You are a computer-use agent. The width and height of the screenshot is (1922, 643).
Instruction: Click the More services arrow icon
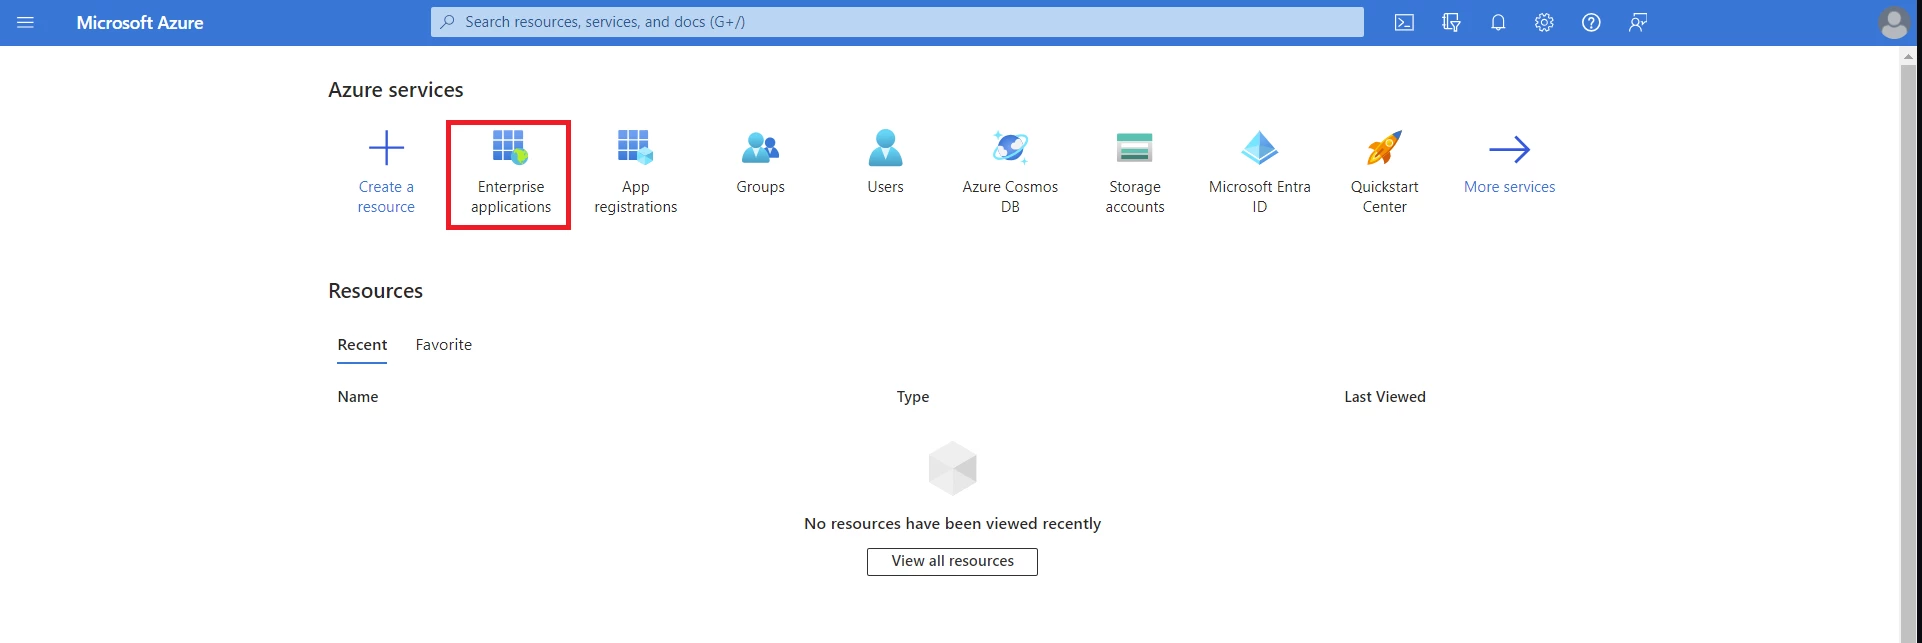(1509, 149)
